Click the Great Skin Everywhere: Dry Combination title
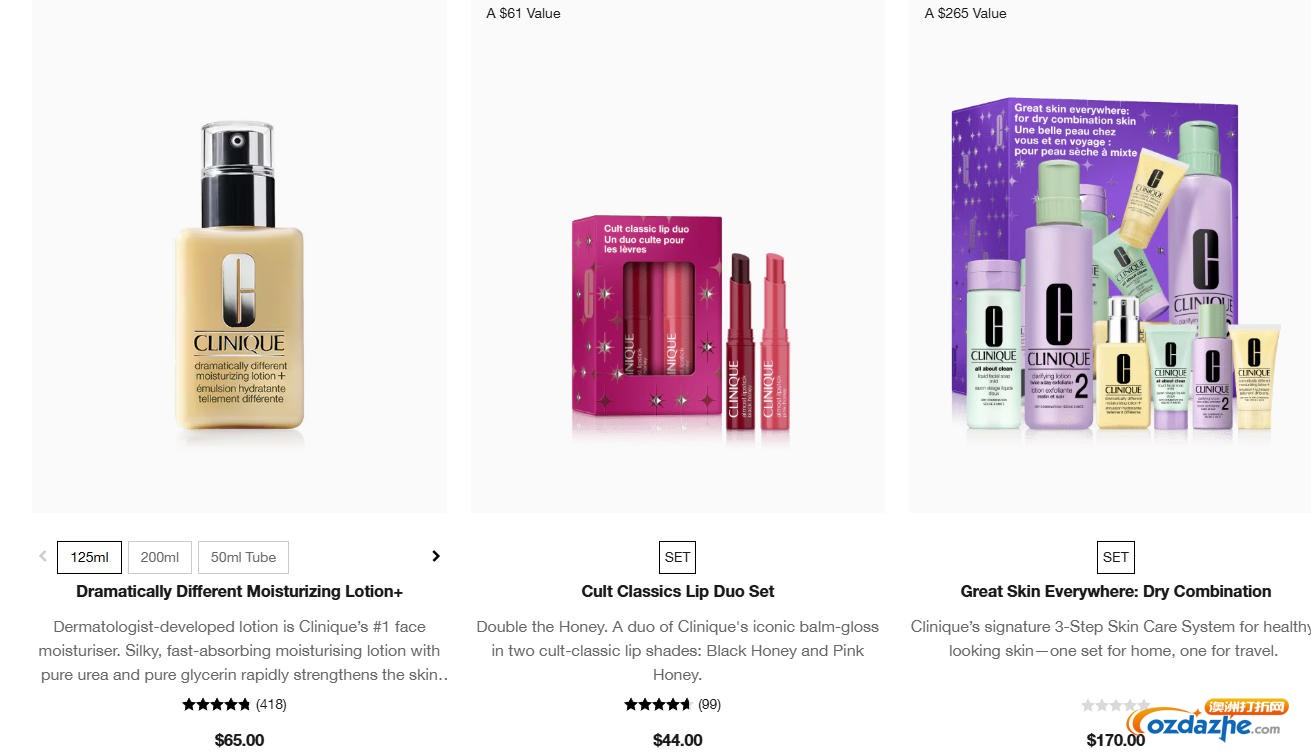Image resolution: width=1311 pixels, height=754 pixels. click(1116, 591)
